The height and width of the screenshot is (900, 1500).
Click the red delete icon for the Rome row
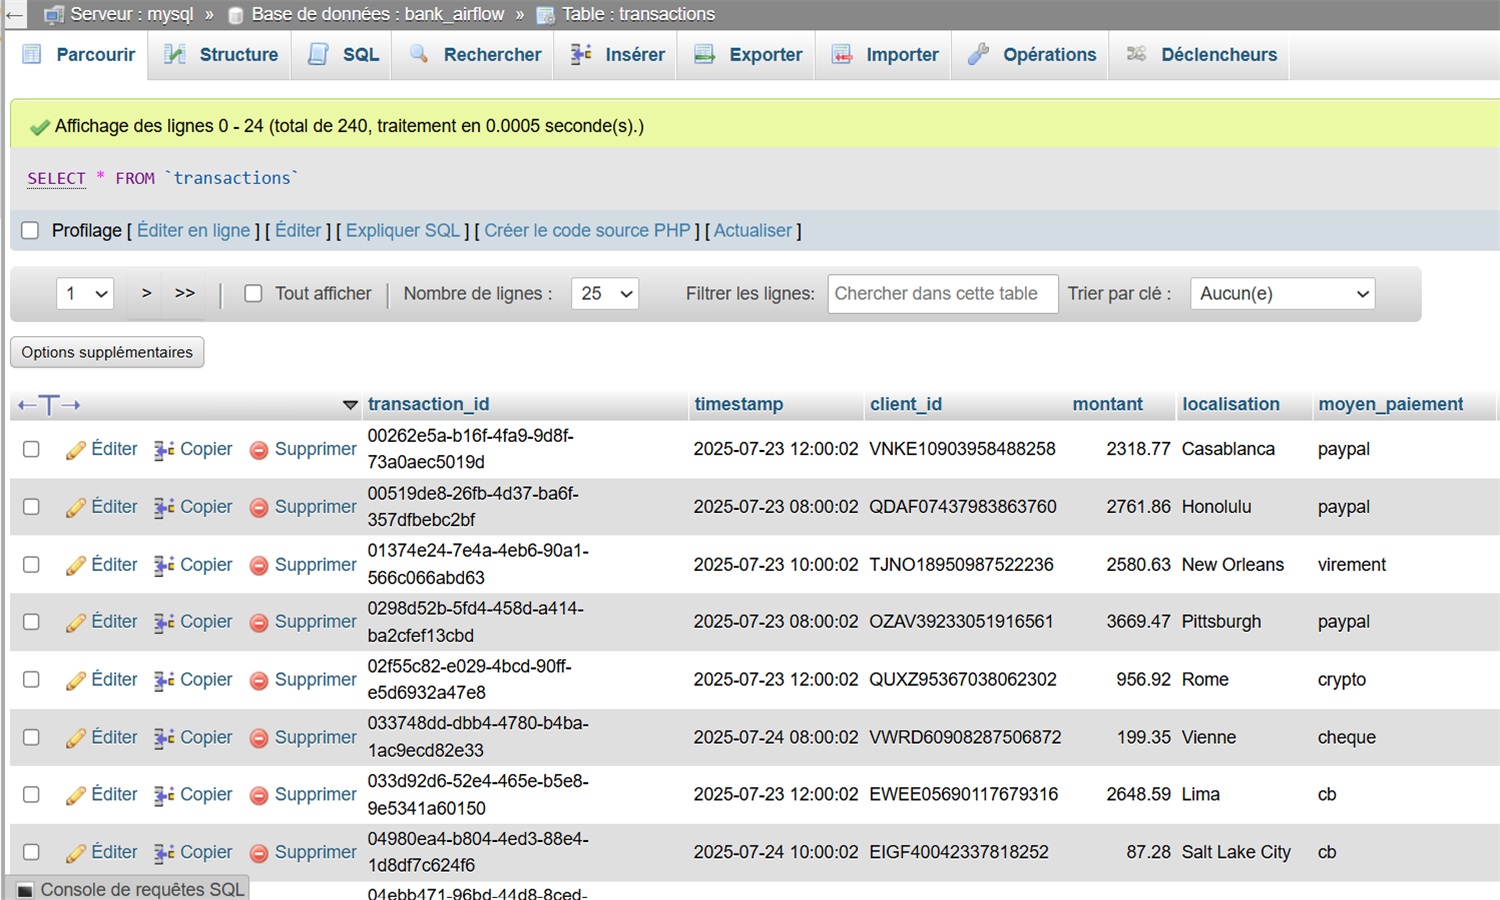[259, 680]
